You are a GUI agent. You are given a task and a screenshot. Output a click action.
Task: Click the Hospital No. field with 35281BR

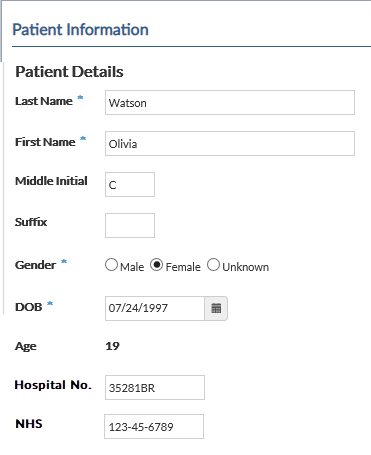point(155,387)
